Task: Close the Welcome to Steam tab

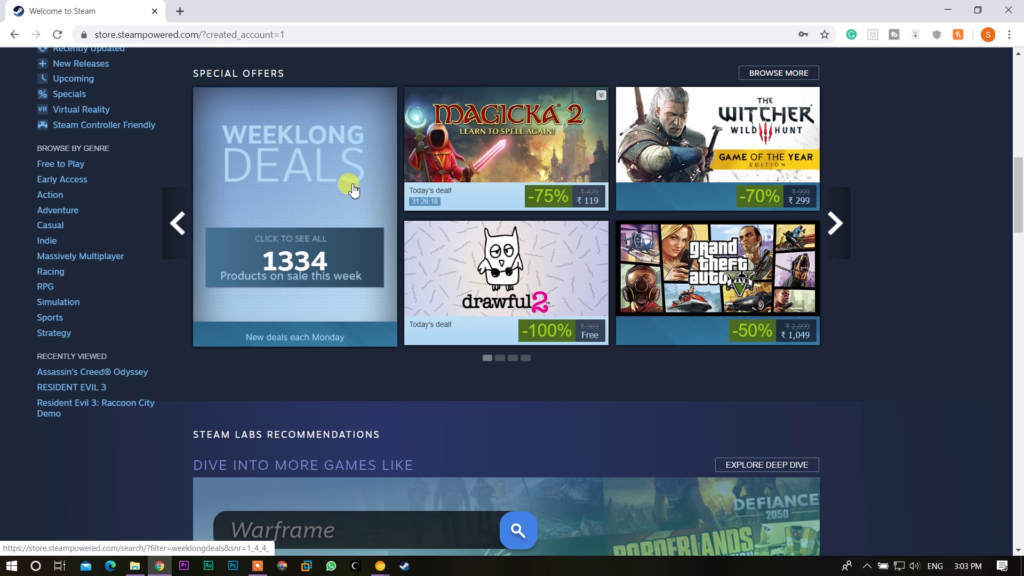Action: (155, 11)
